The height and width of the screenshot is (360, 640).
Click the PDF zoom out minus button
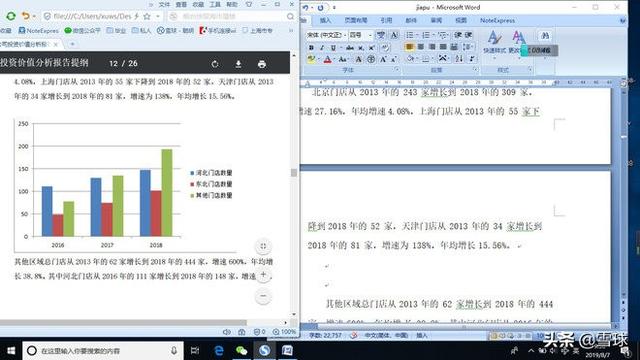[263, 296]
